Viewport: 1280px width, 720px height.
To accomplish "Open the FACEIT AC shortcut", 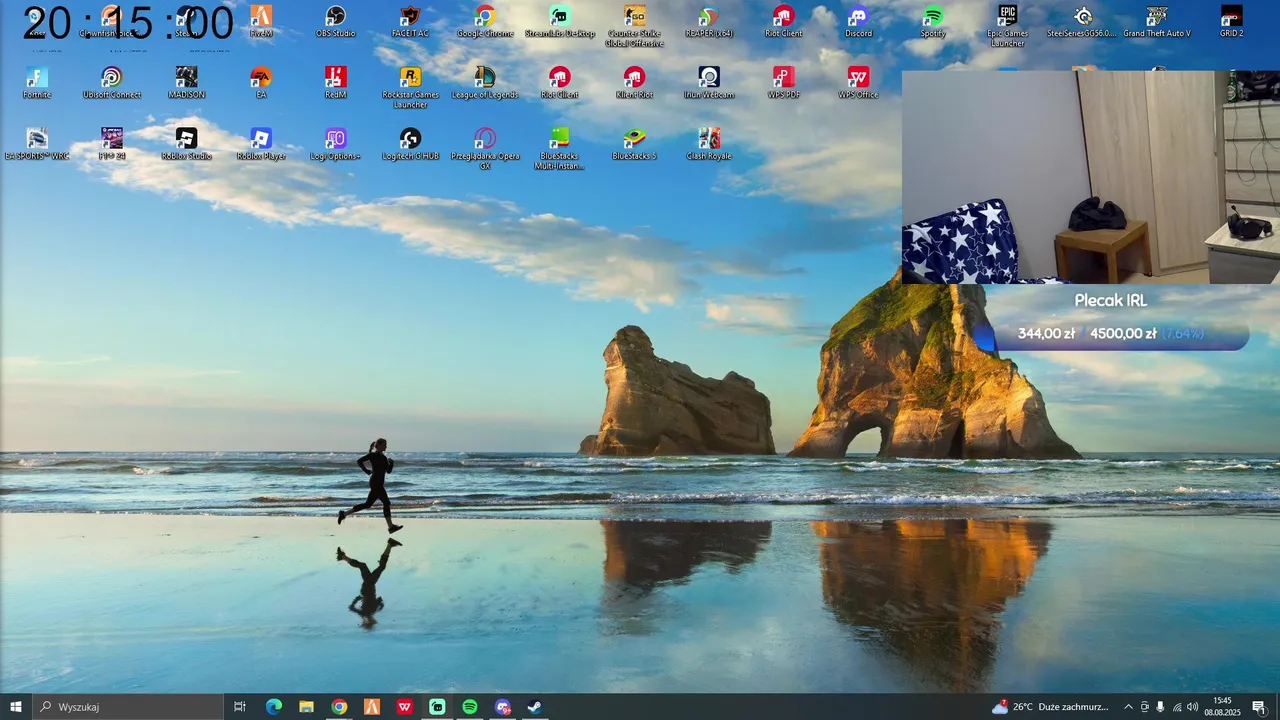I will pos(410,22).
